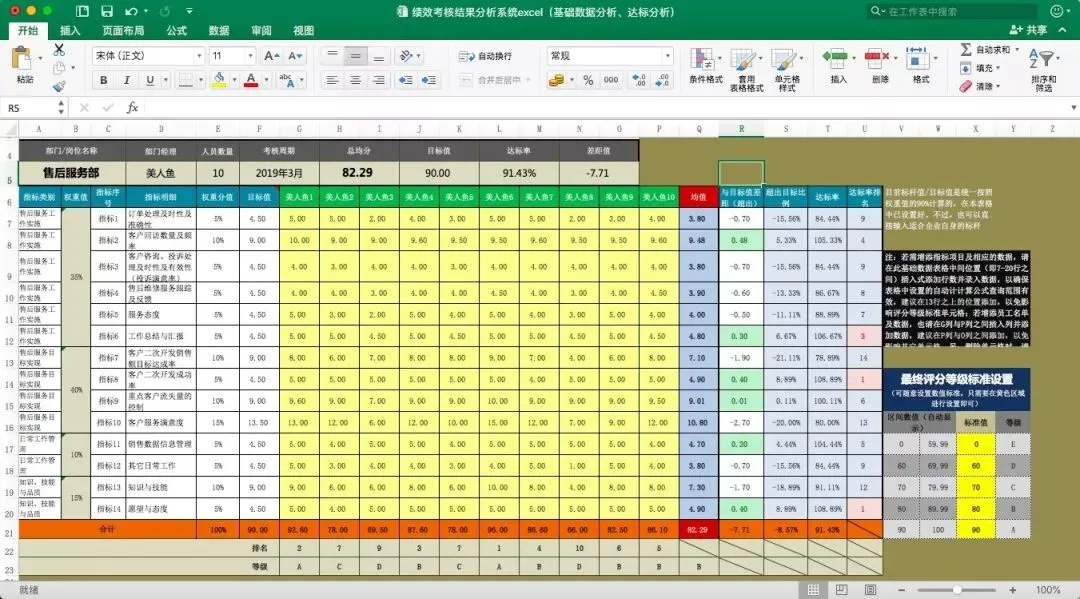This screenshot has width=1080, height=599.
Task: Switch to the 视图 ribbon tab
Action: tap(303, 30)
